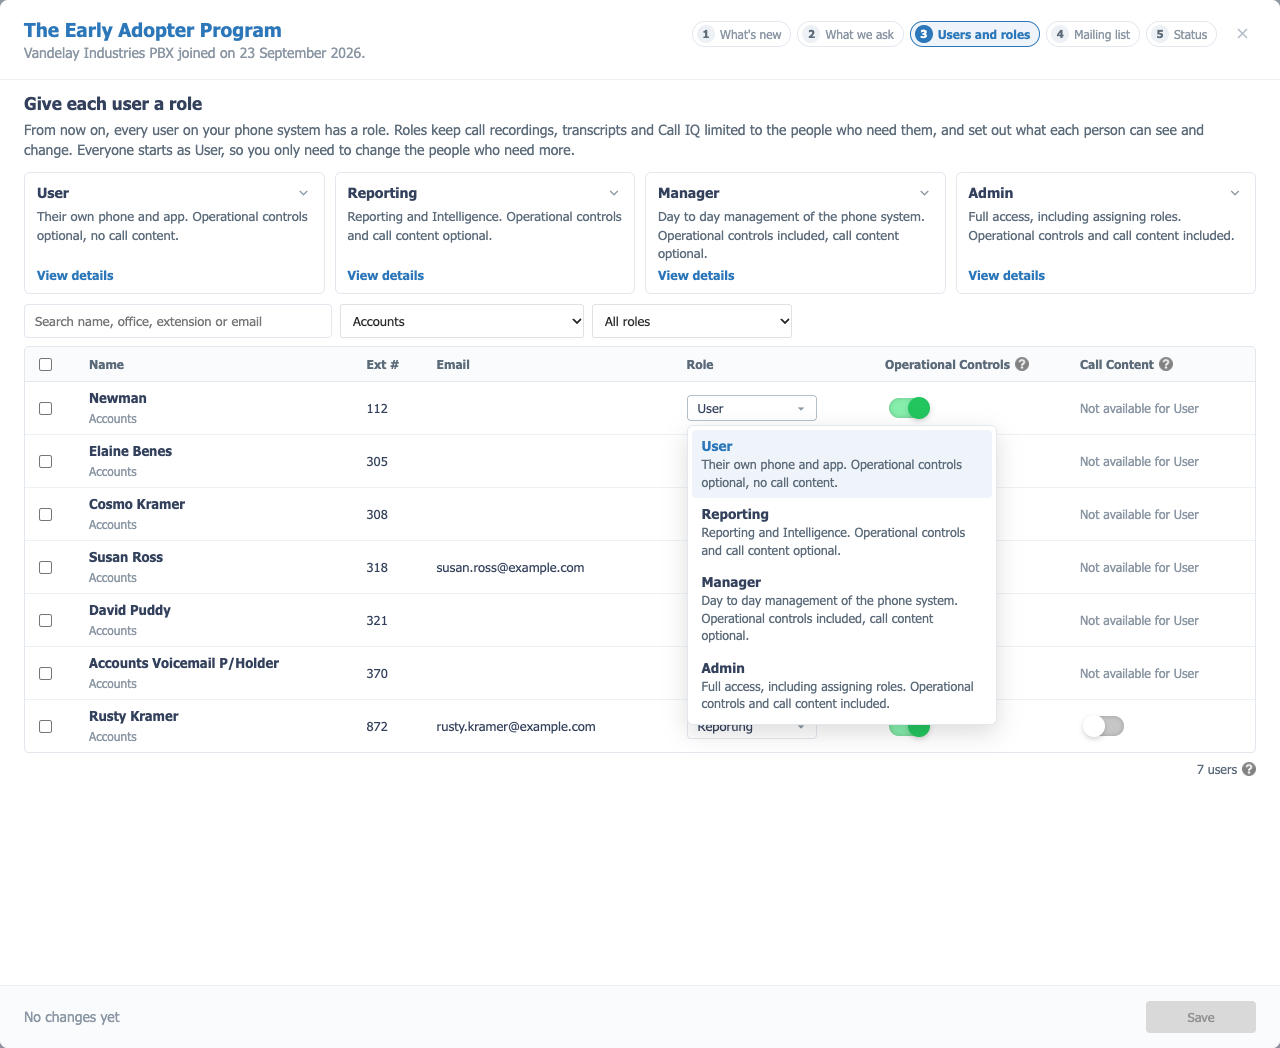Select Susan Ross checkbox
The height and width of the screenshot is (1048, 1280).
45,567
